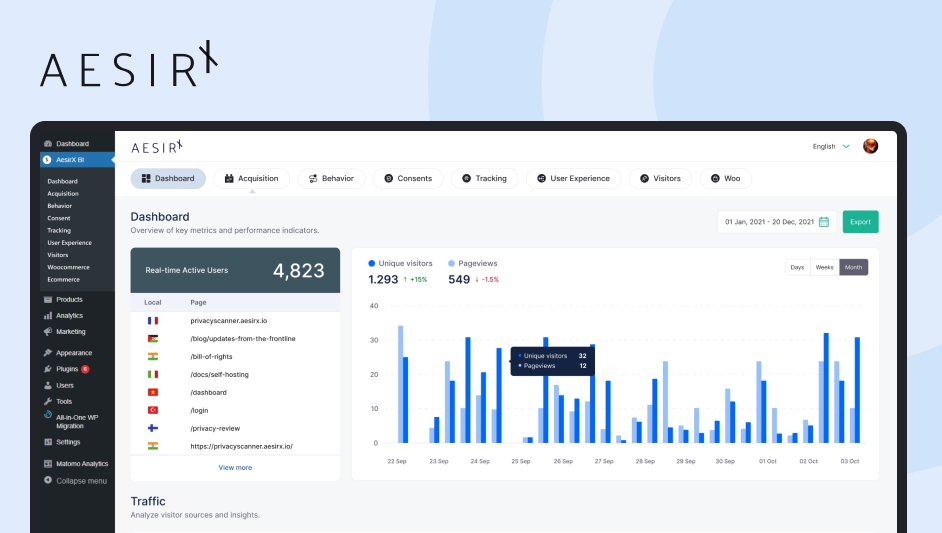Toggle the Pageviews legend series
The width and height of the screenshot is (942, 533).
[x=473, y=263]
